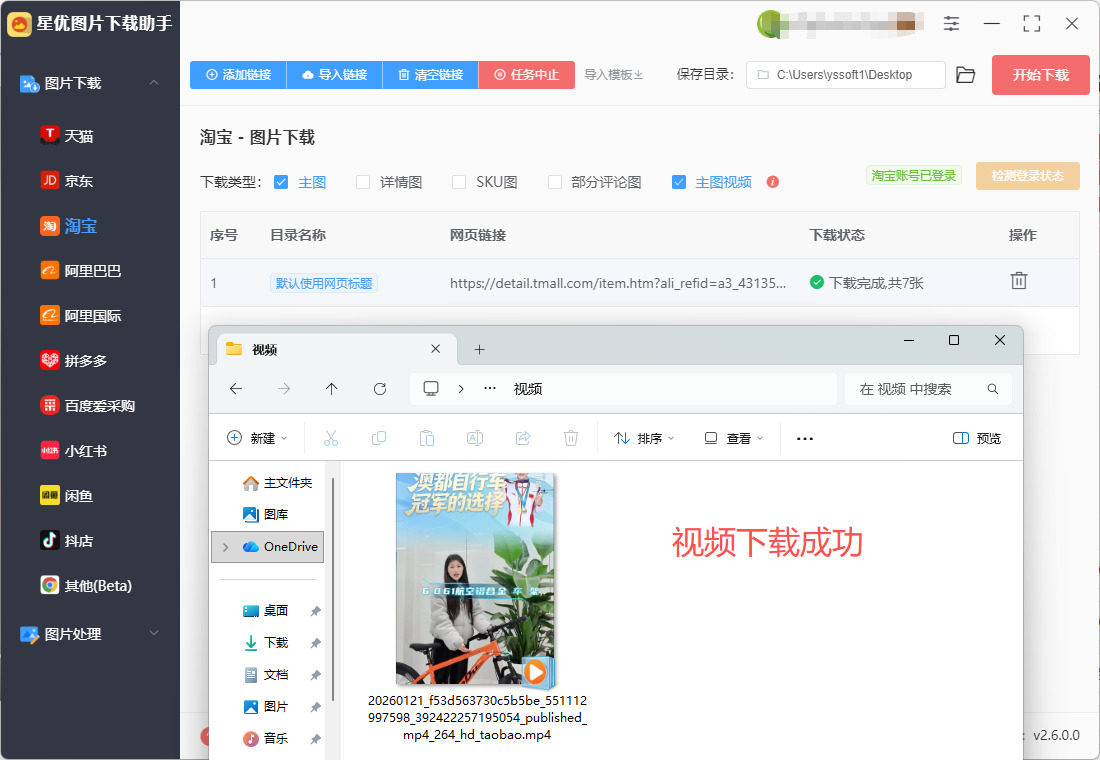Toggle the Explorer 预览 pane
Image resolution: width=1100 pixels, height=760 pixels.
pyautogui.click(x=977, y=439)
